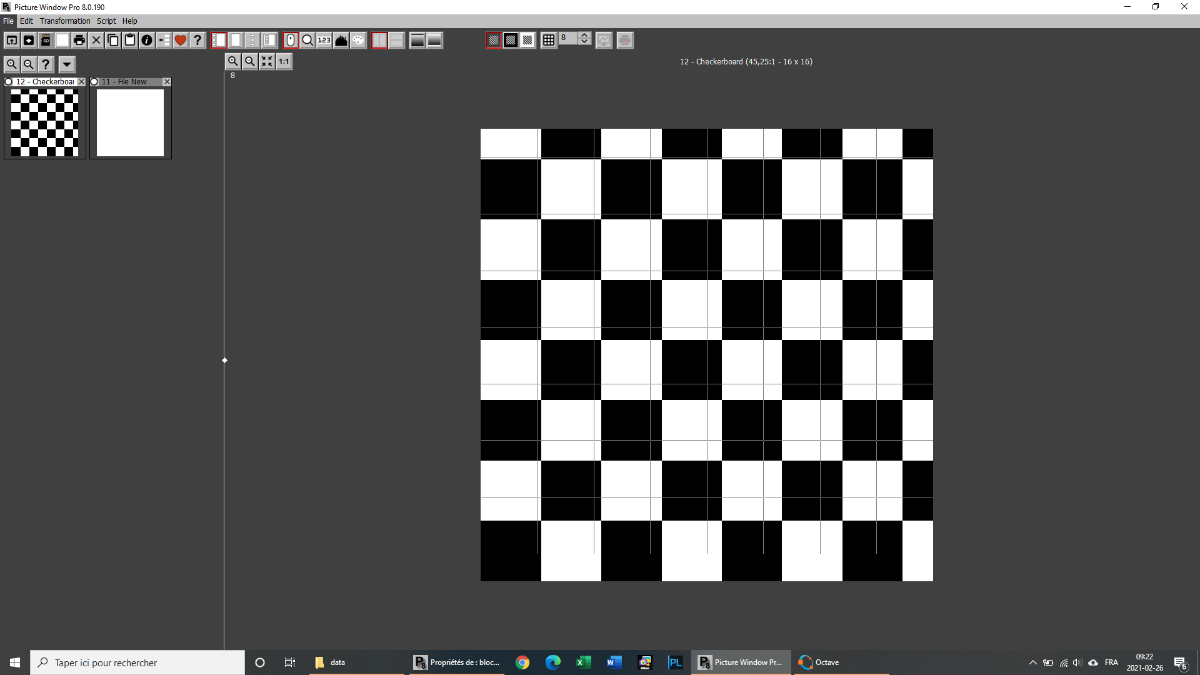Click the 123 readout icon
The width and height of the screenshot is (1200, 675).
[324, 40]
